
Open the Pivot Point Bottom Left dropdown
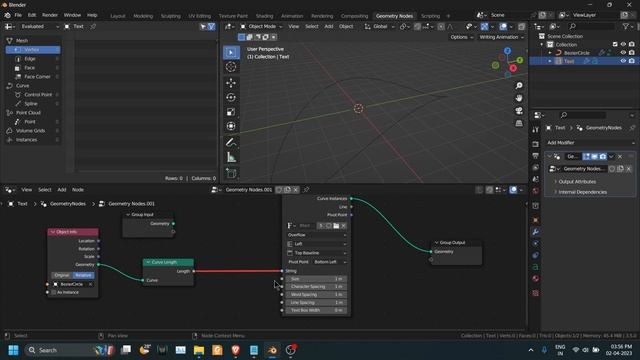(x=330, y=262)
